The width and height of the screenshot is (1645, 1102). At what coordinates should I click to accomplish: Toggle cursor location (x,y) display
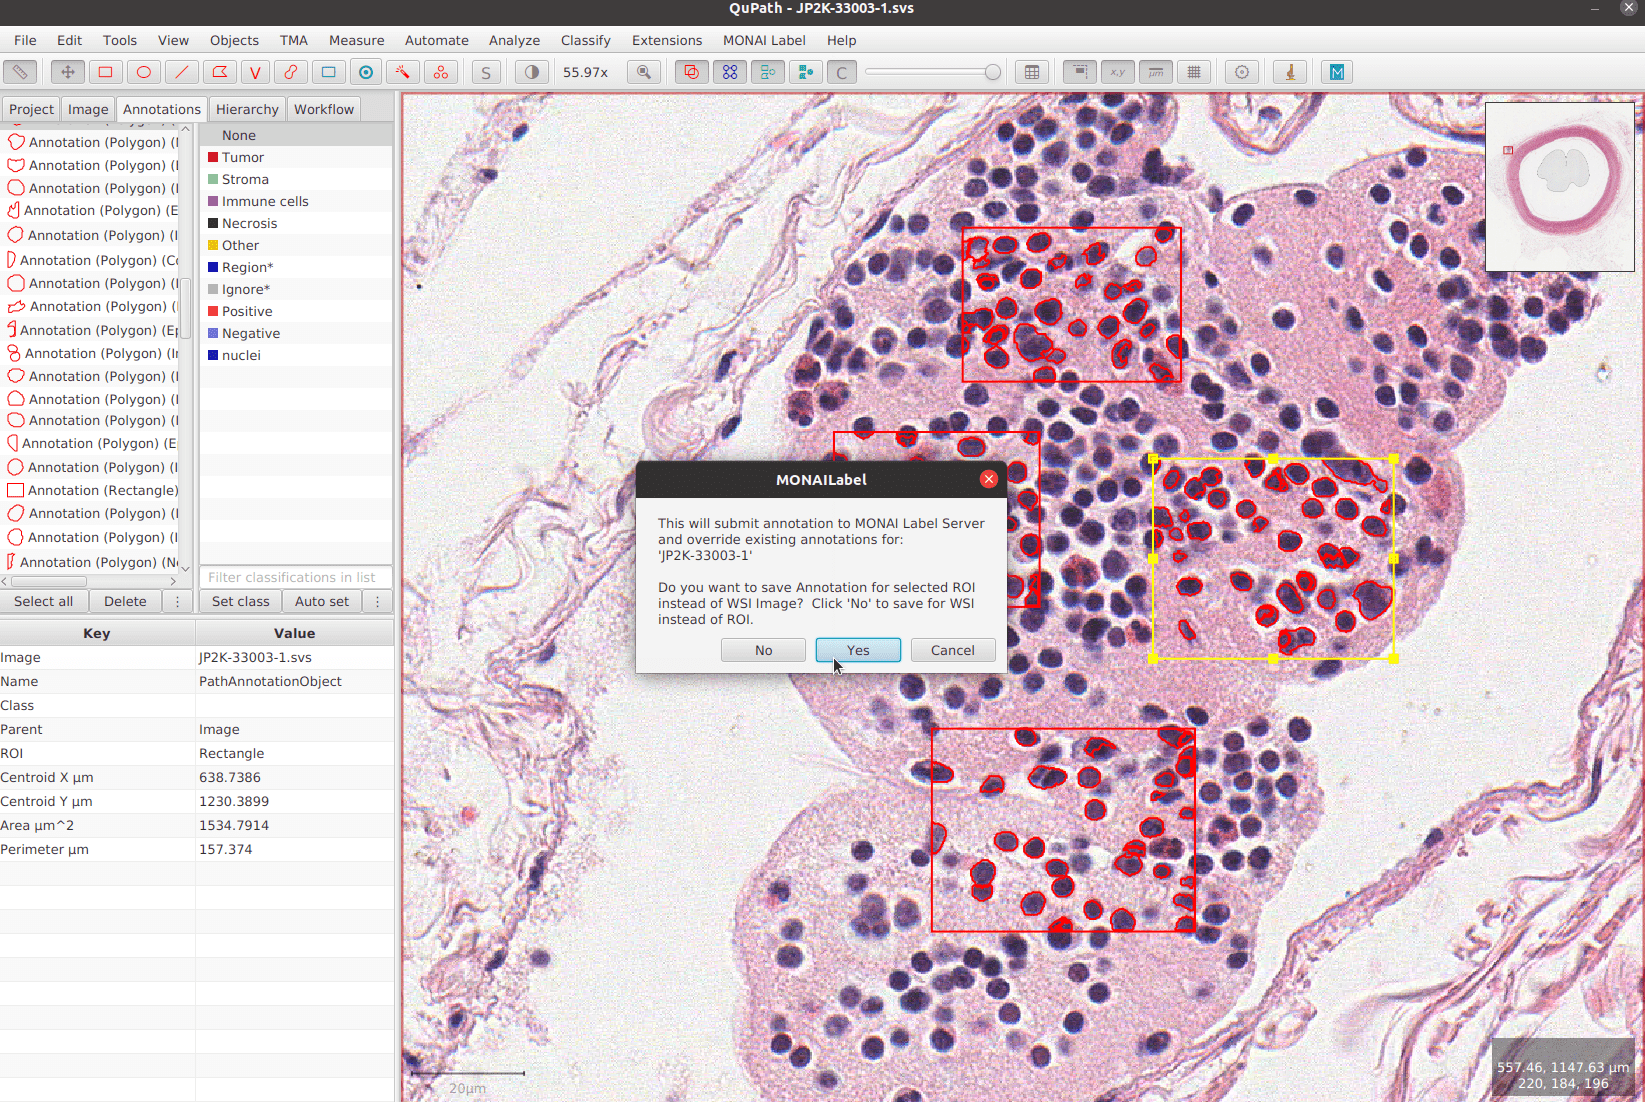pyautogui.click(x=1117, y=72)
